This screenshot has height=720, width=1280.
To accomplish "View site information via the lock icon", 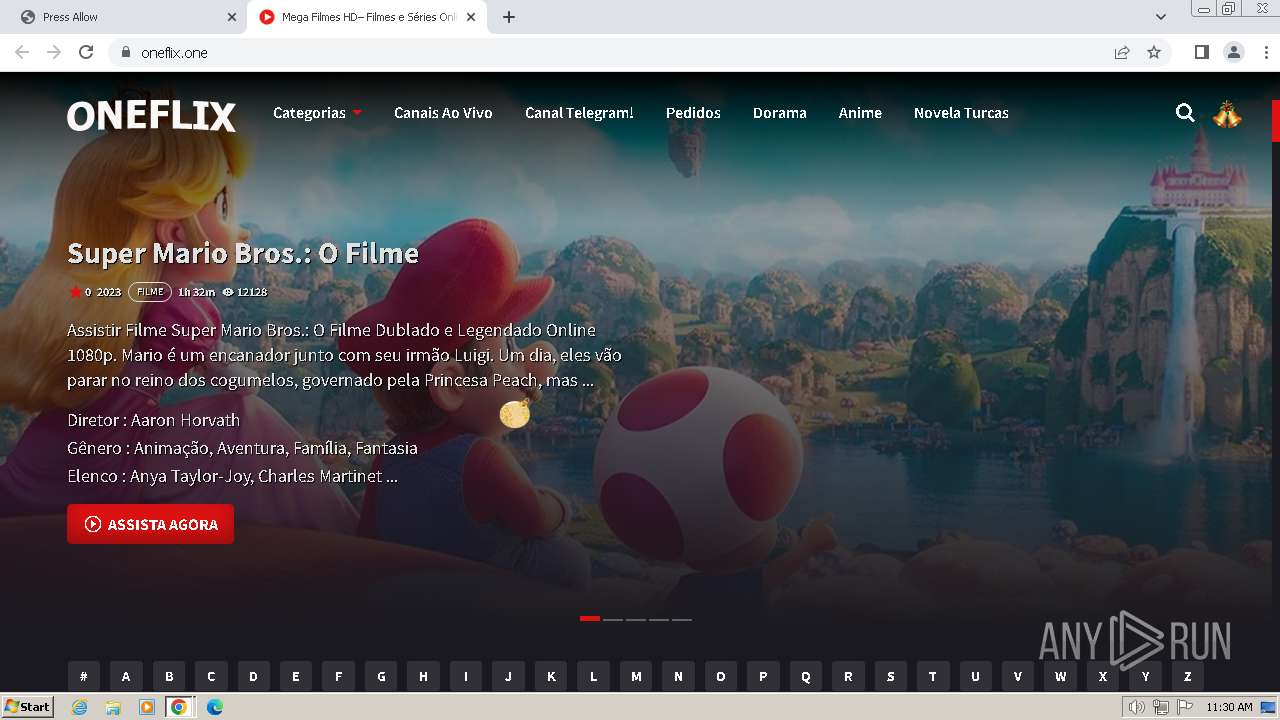I will (x=125, y=52).
